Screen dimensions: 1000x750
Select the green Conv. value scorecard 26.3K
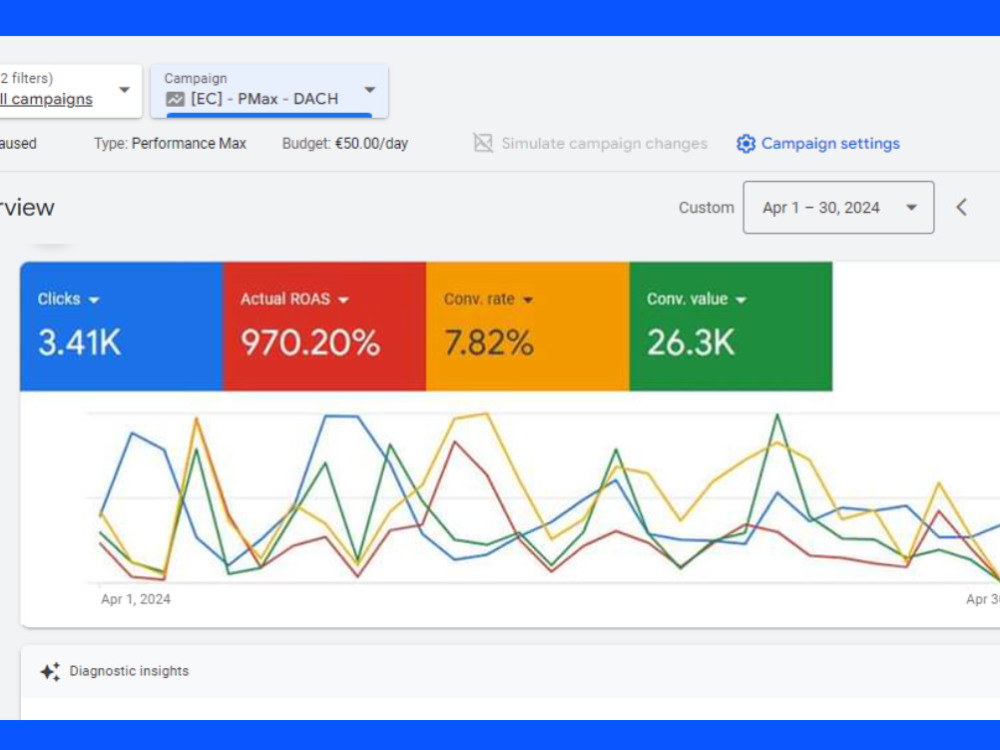tap(731, 326)
